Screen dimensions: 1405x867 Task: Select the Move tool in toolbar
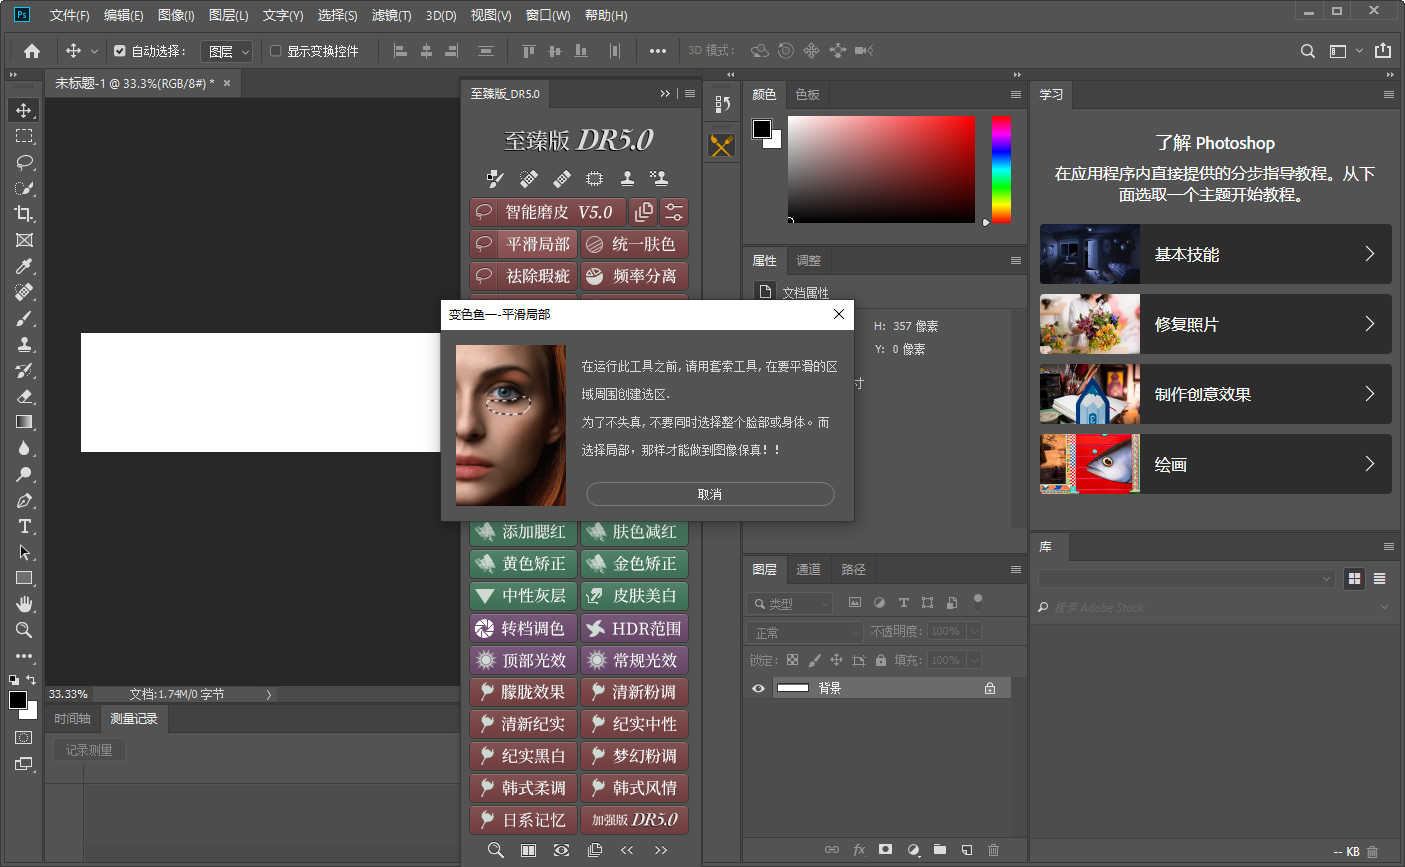click(24, 110)
